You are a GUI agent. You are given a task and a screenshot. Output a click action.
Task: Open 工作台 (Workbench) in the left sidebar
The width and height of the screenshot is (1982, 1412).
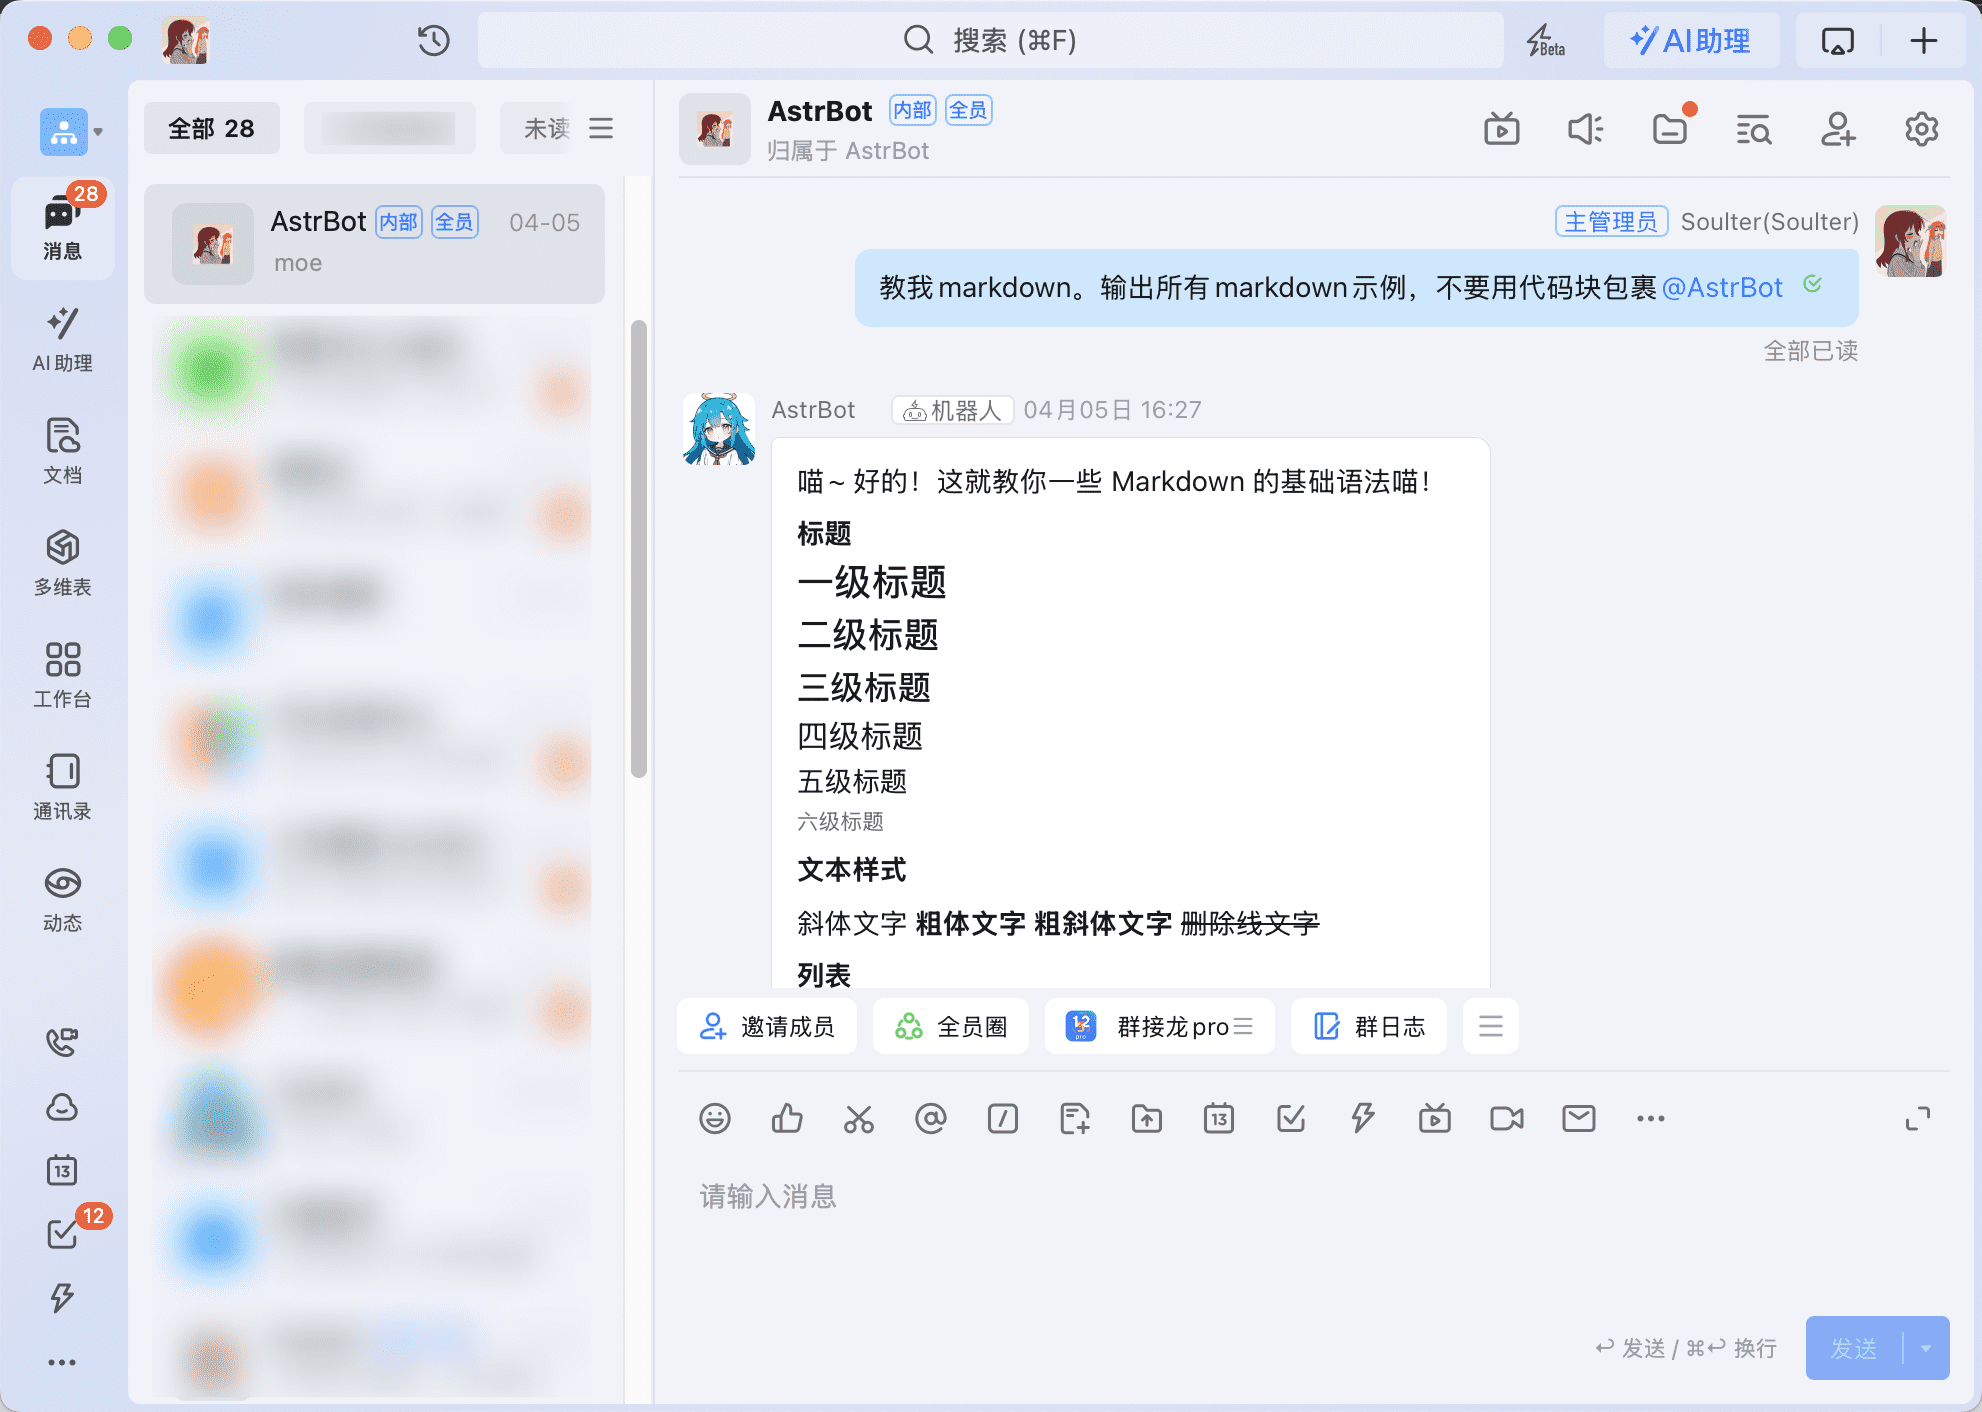coord(62,673)
